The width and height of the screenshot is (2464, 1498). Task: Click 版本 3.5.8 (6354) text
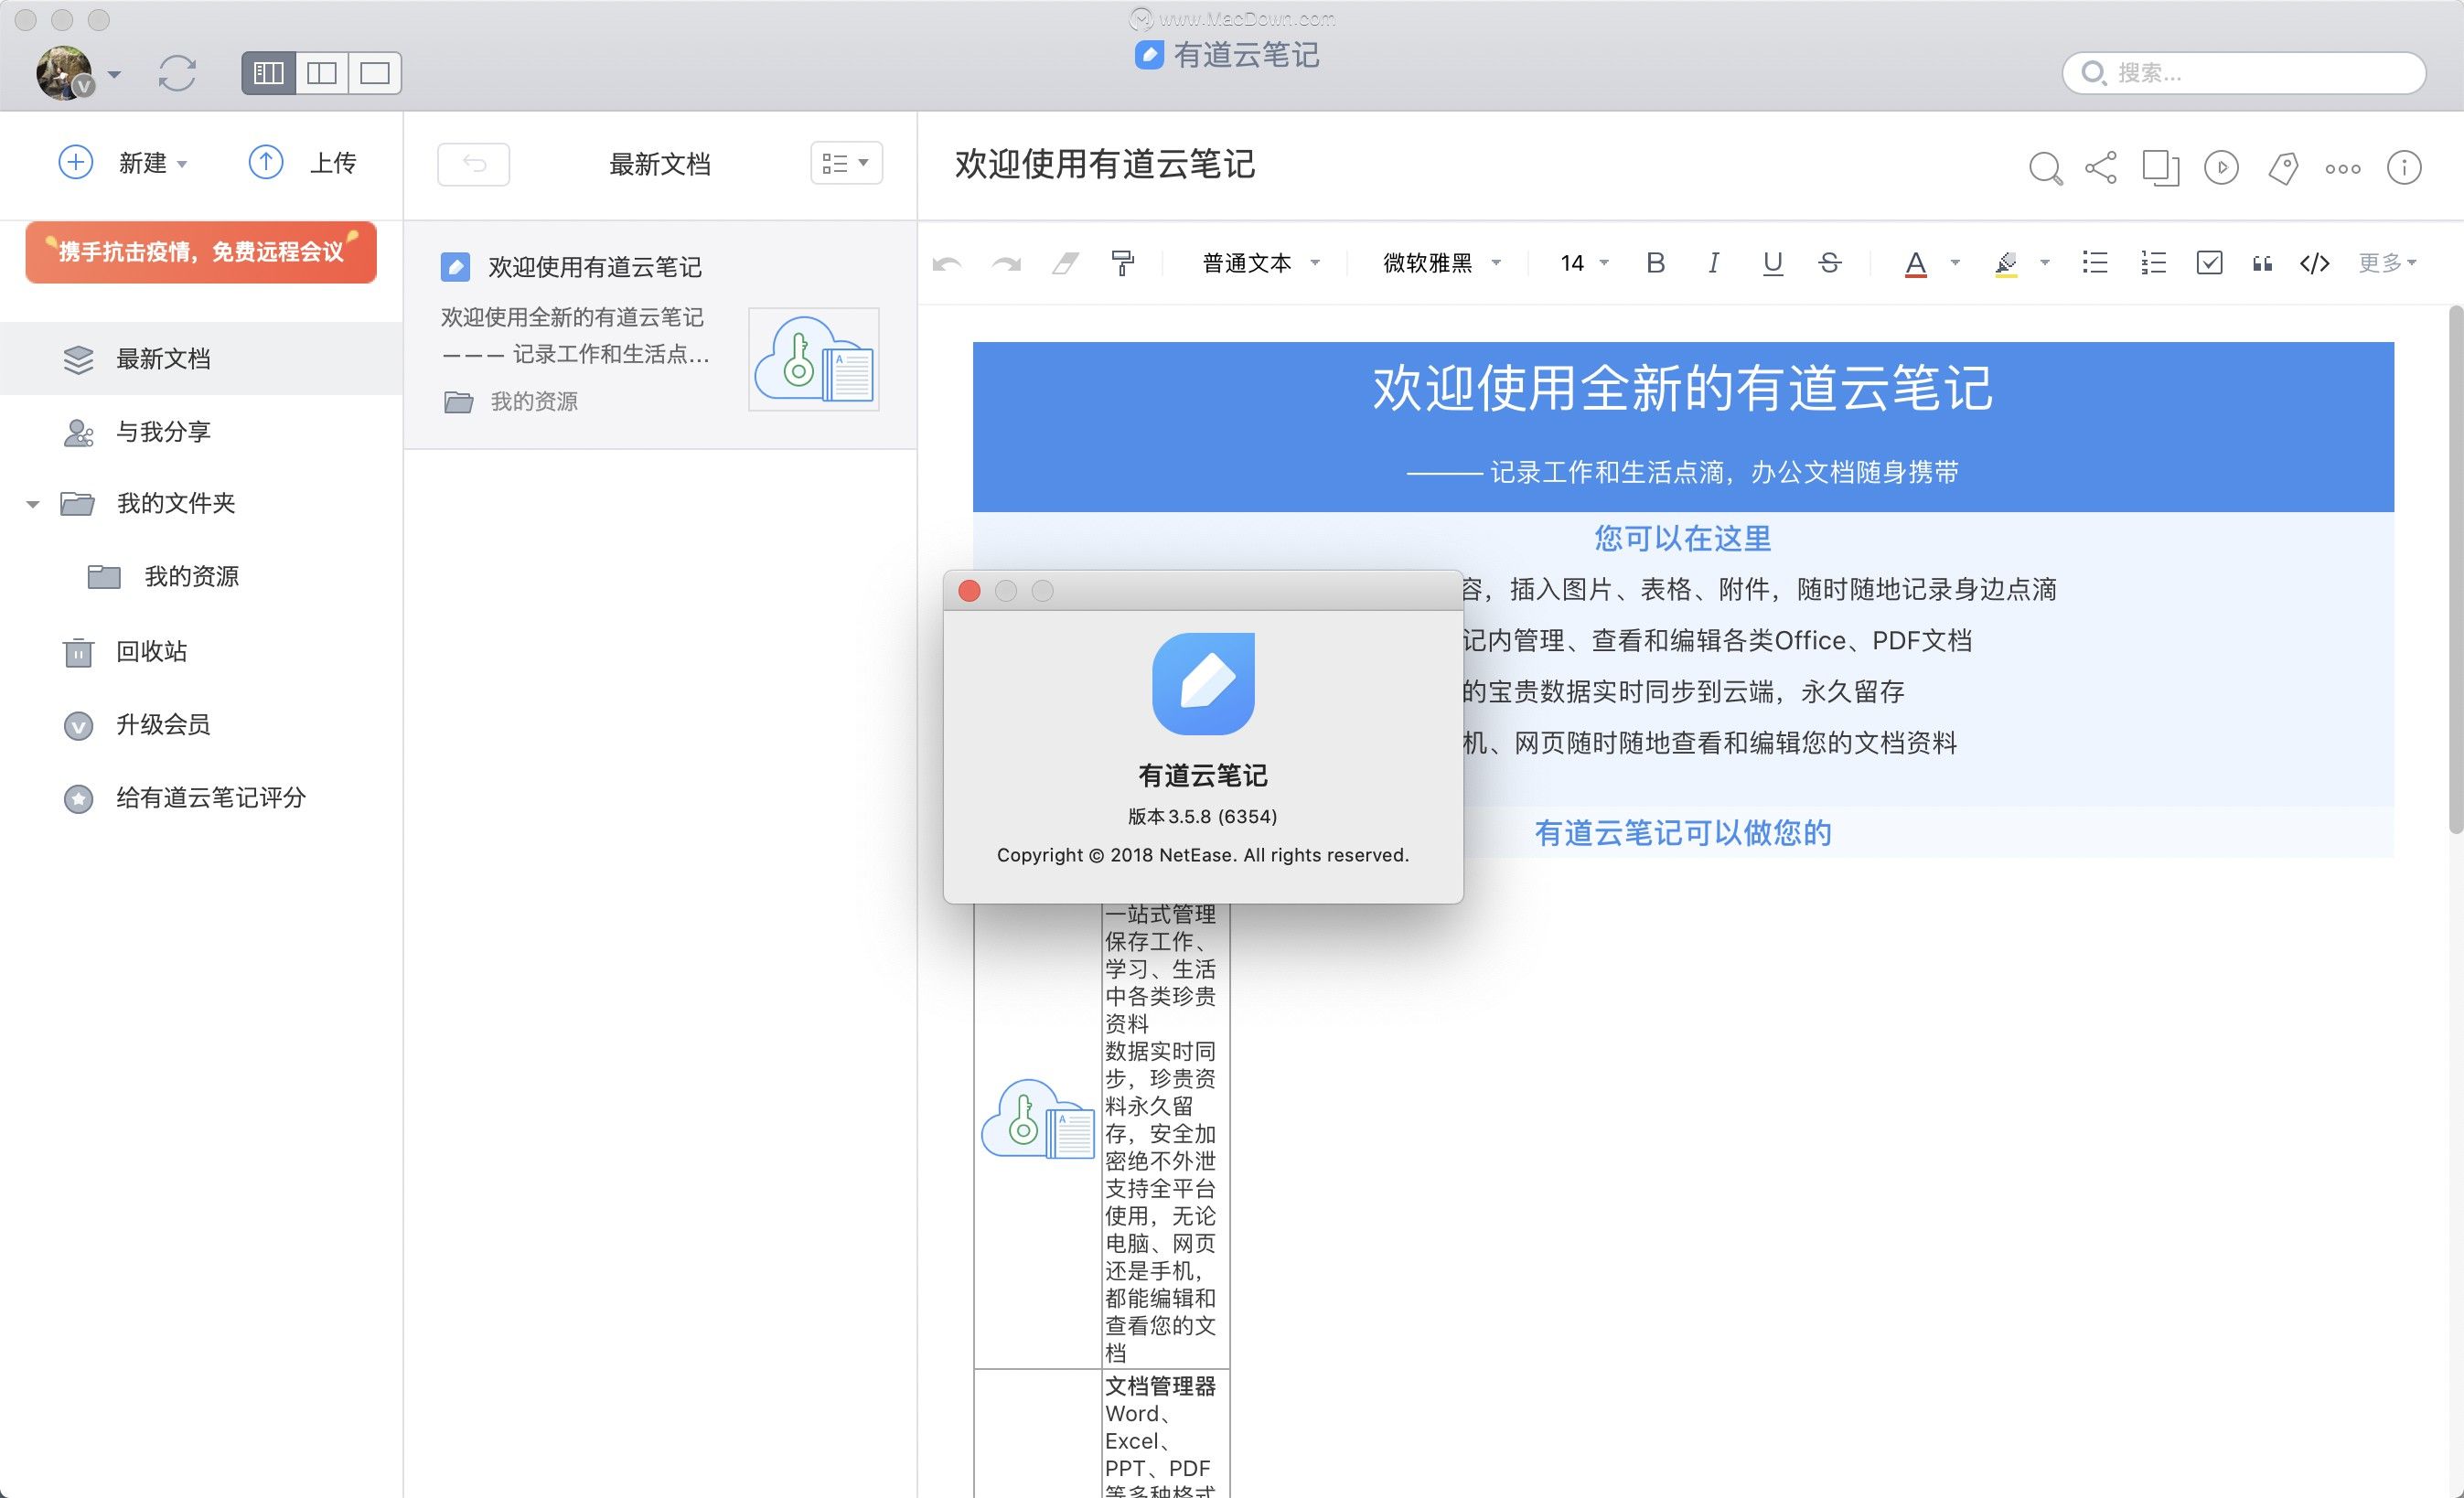[x=1203, y=817]
